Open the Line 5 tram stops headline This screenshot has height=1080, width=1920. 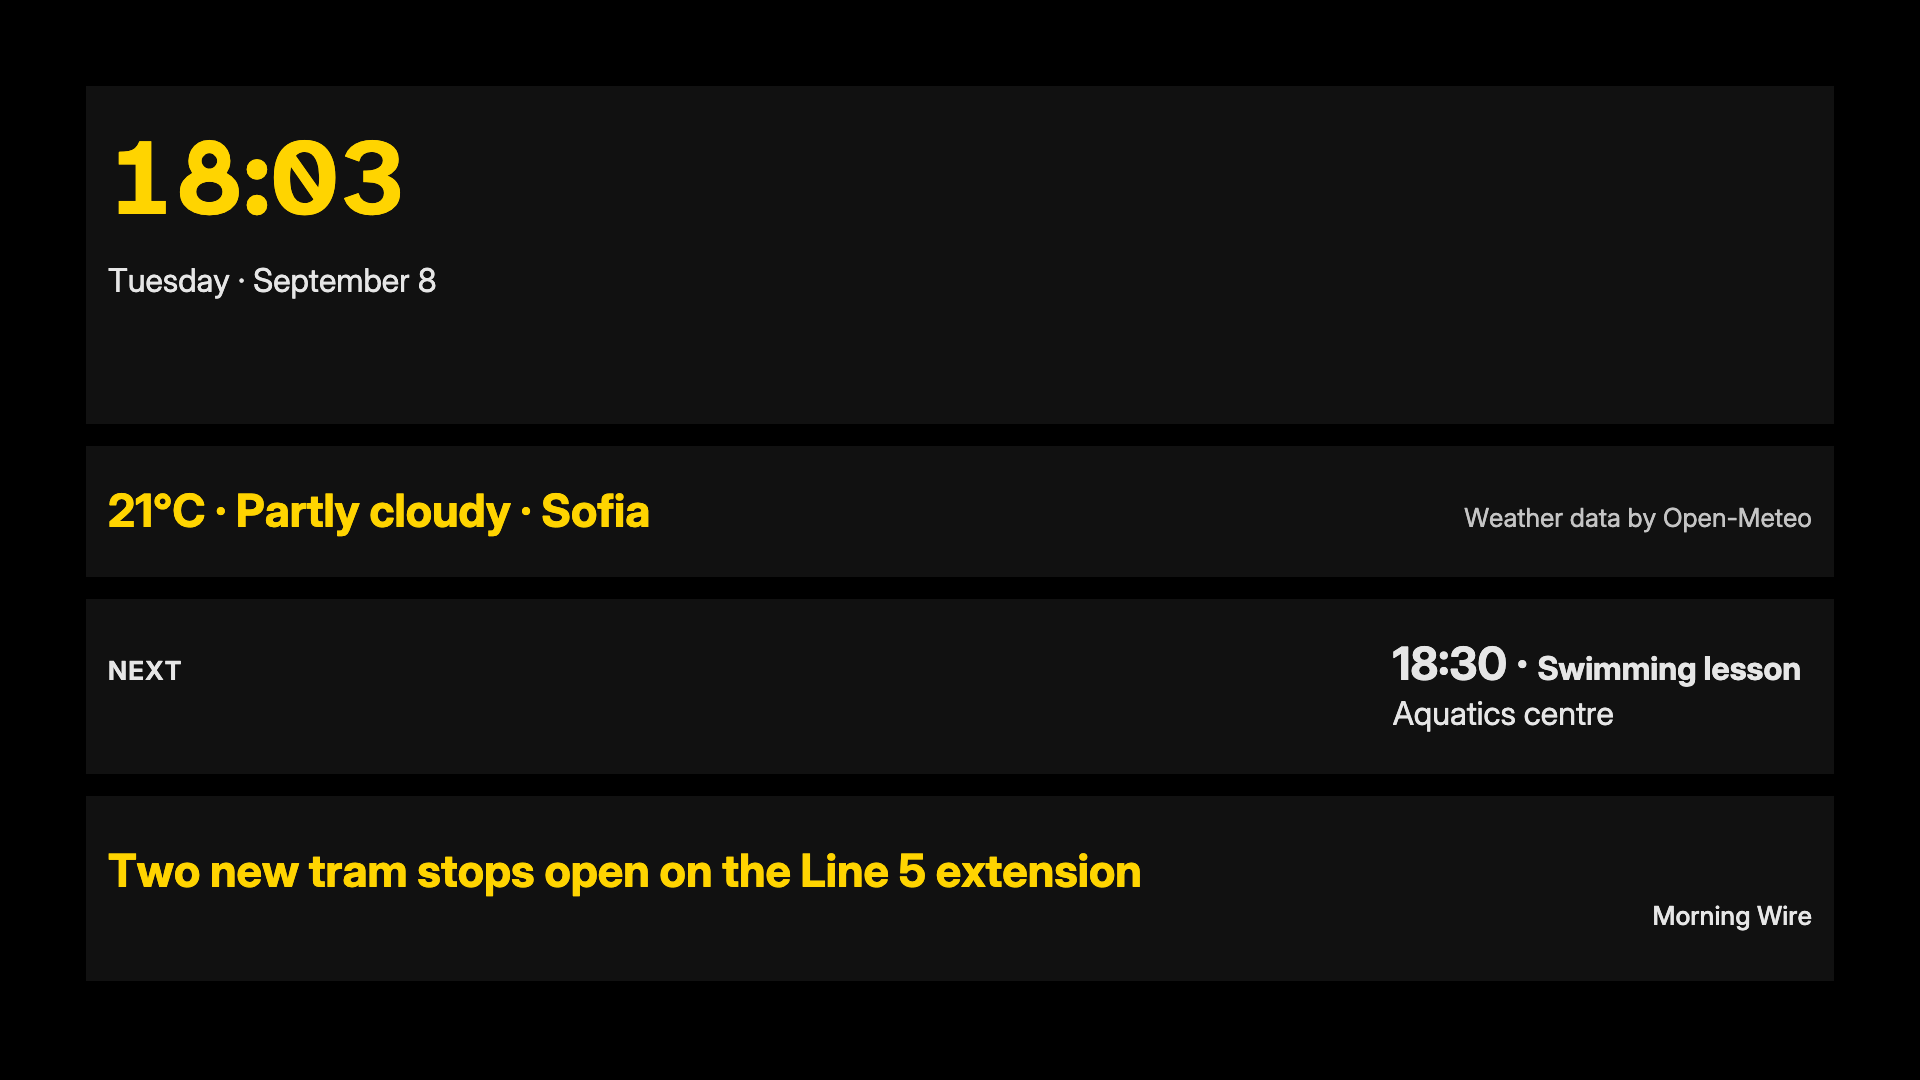pos(624,871)
